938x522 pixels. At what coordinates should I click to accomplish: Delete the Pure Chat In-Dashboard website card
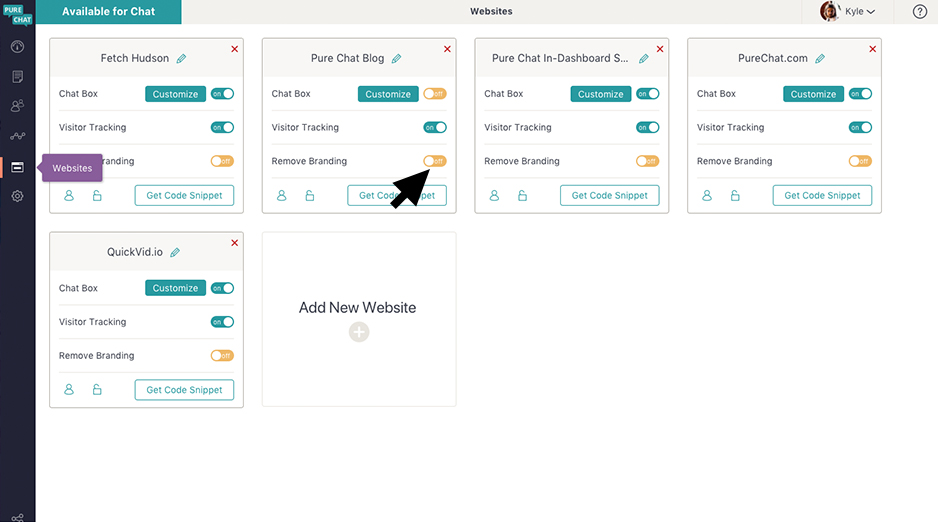coord(660,49)
